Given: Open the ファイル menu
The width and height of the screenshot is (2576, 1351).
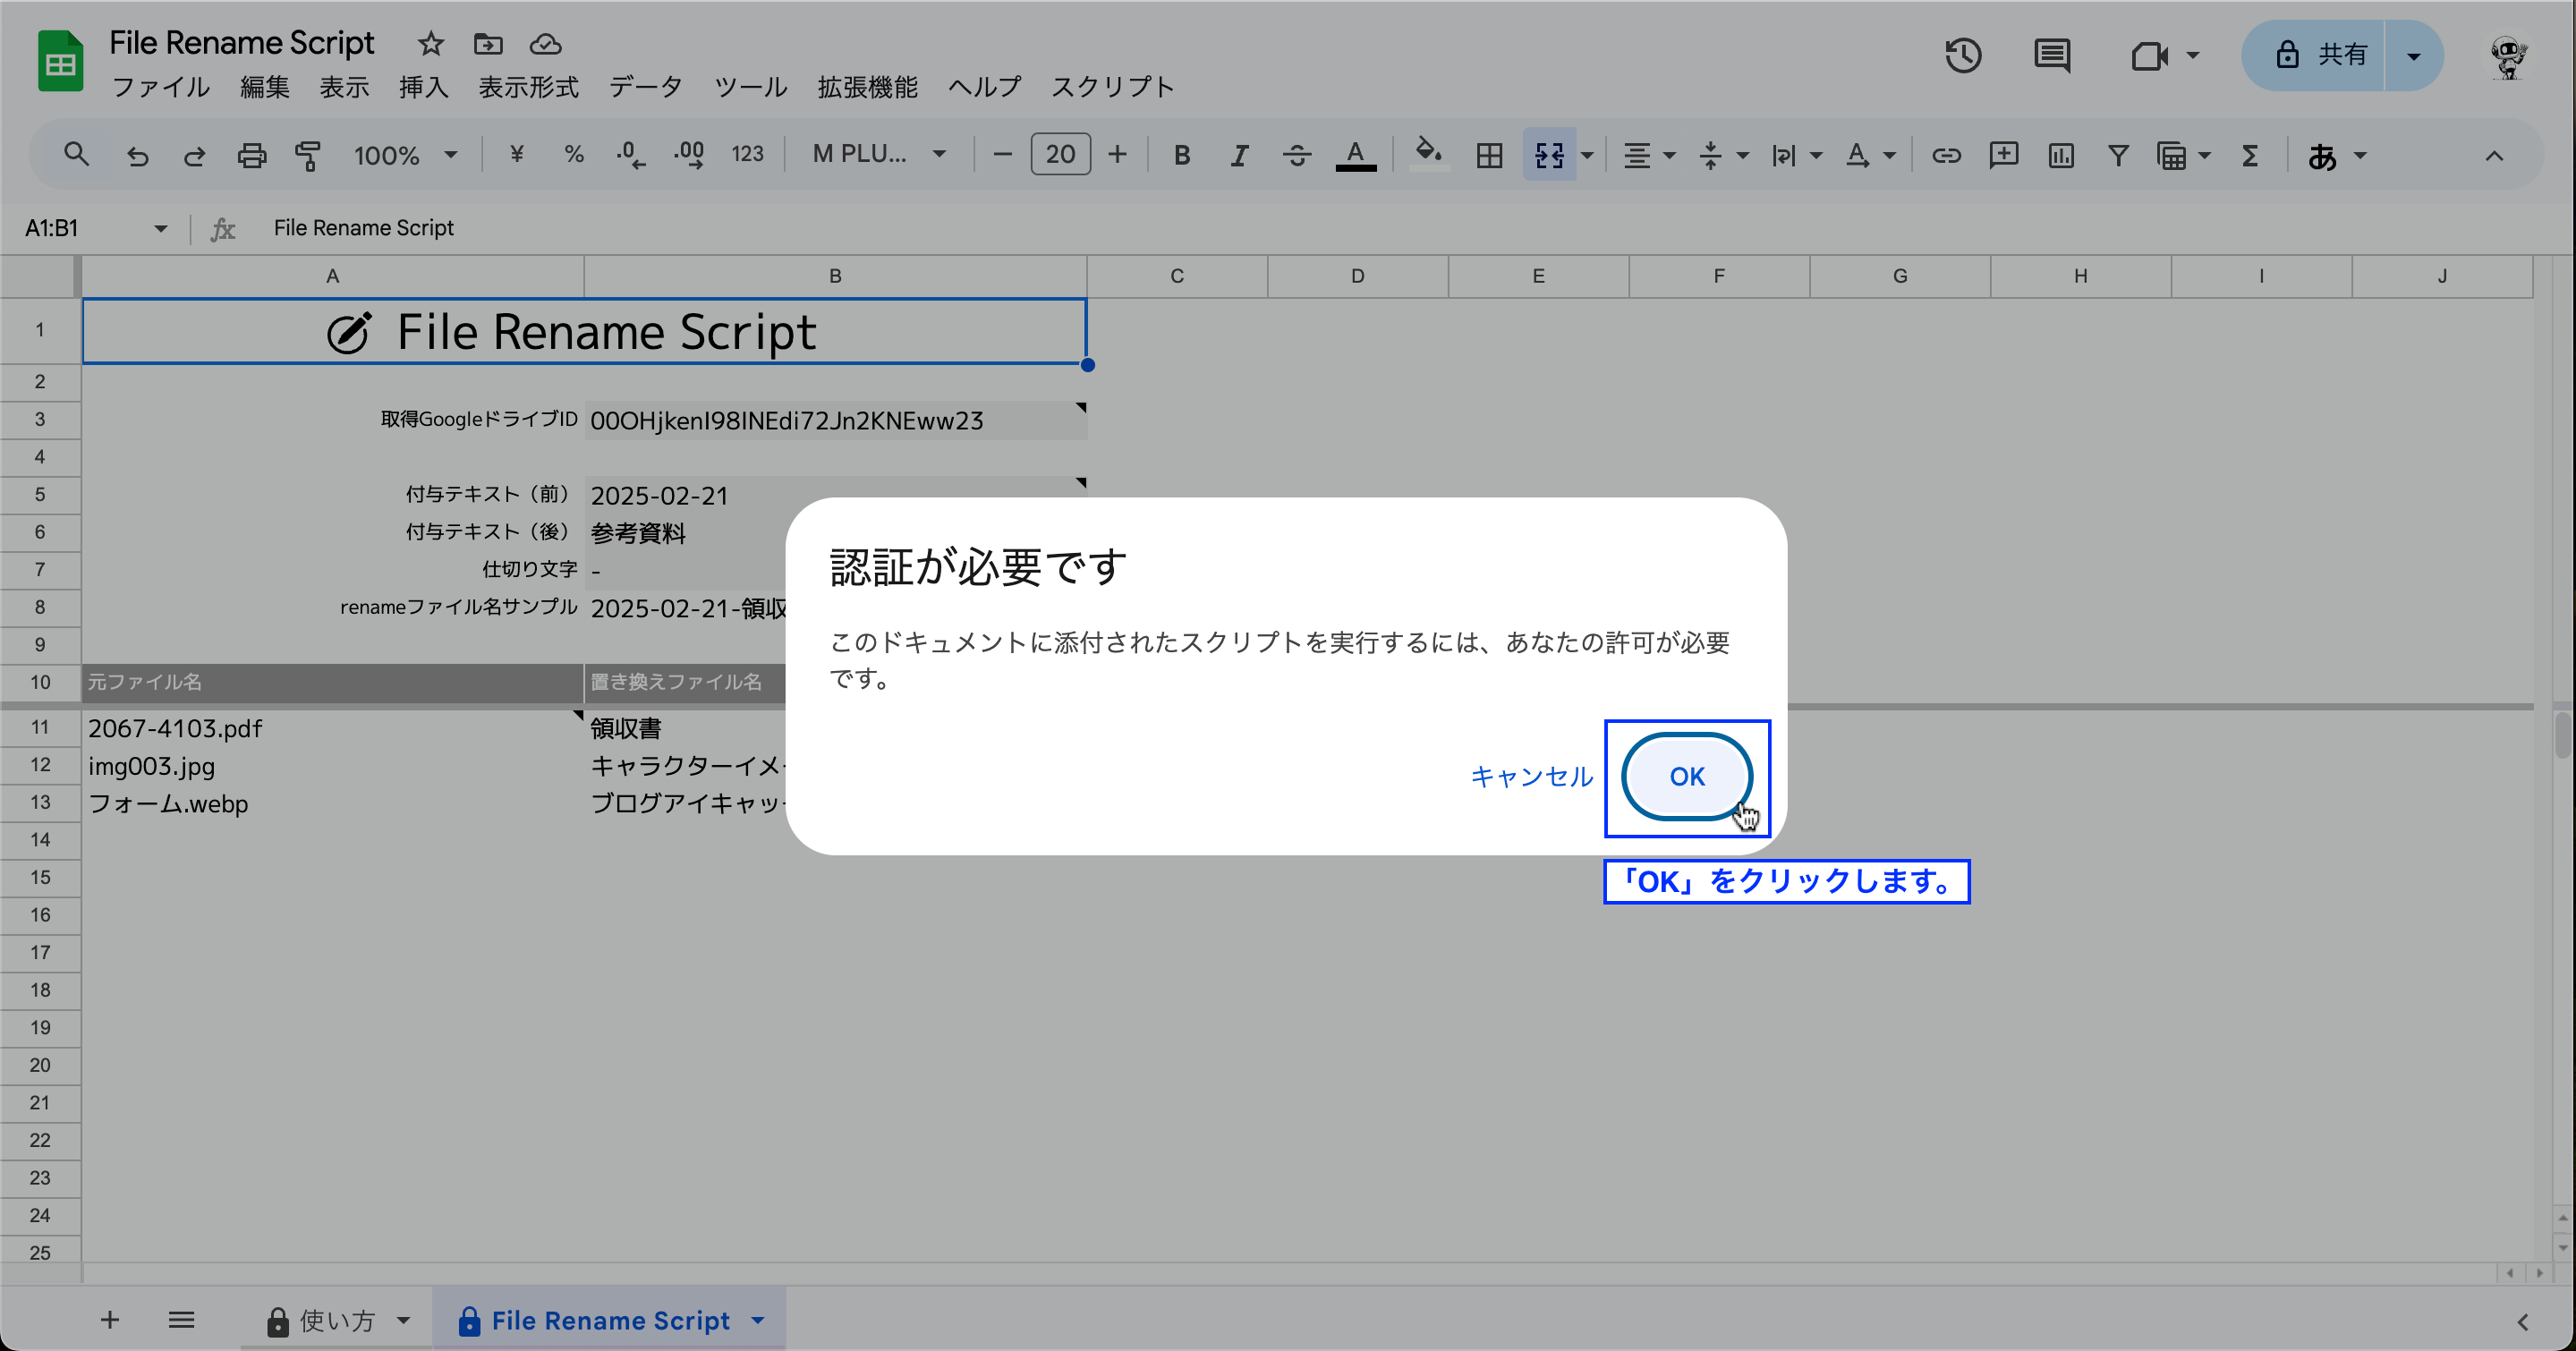Looking at the screenshot, I should pyautogui.click(x=160, y=87).
